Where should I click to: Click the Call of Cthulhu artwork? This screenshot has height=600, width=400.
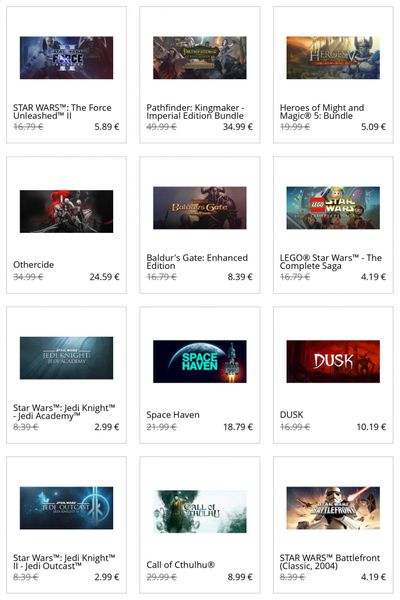[200, 511]
